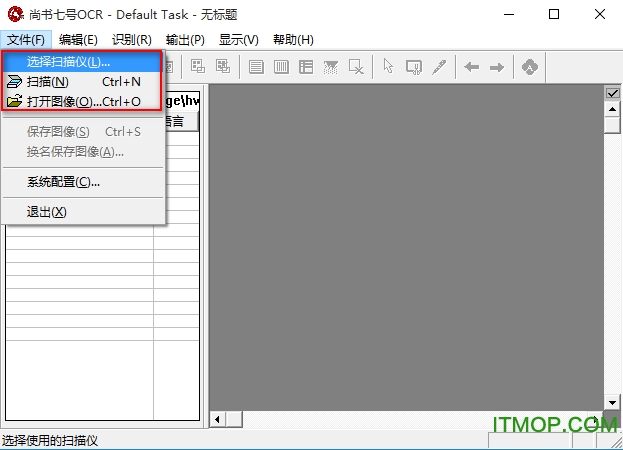
Task: Click the left arrow previous-page toolbar icon
Action: point(471,67)
